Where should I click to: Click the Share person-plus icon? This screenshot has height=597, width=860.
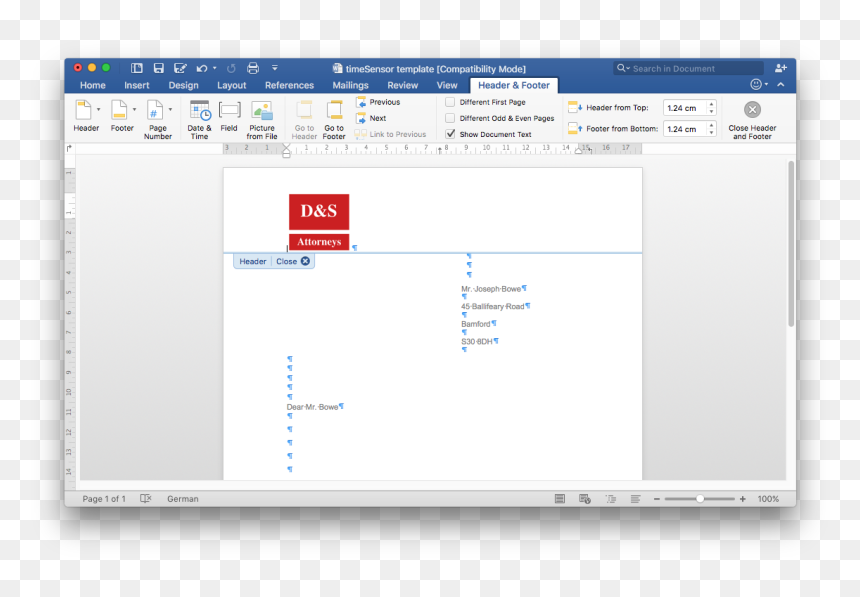tap(781, 68)
